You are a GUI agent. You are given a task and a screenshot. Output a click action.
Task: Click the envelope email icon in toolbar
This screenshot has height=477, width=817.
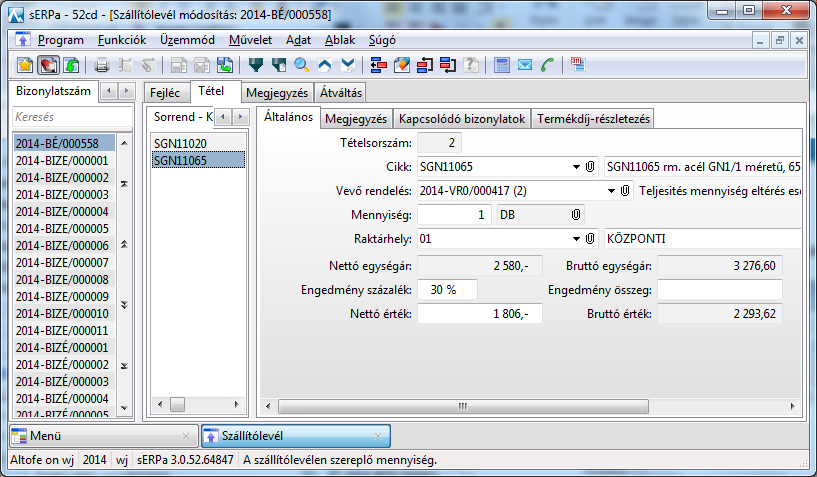[524, 66]
